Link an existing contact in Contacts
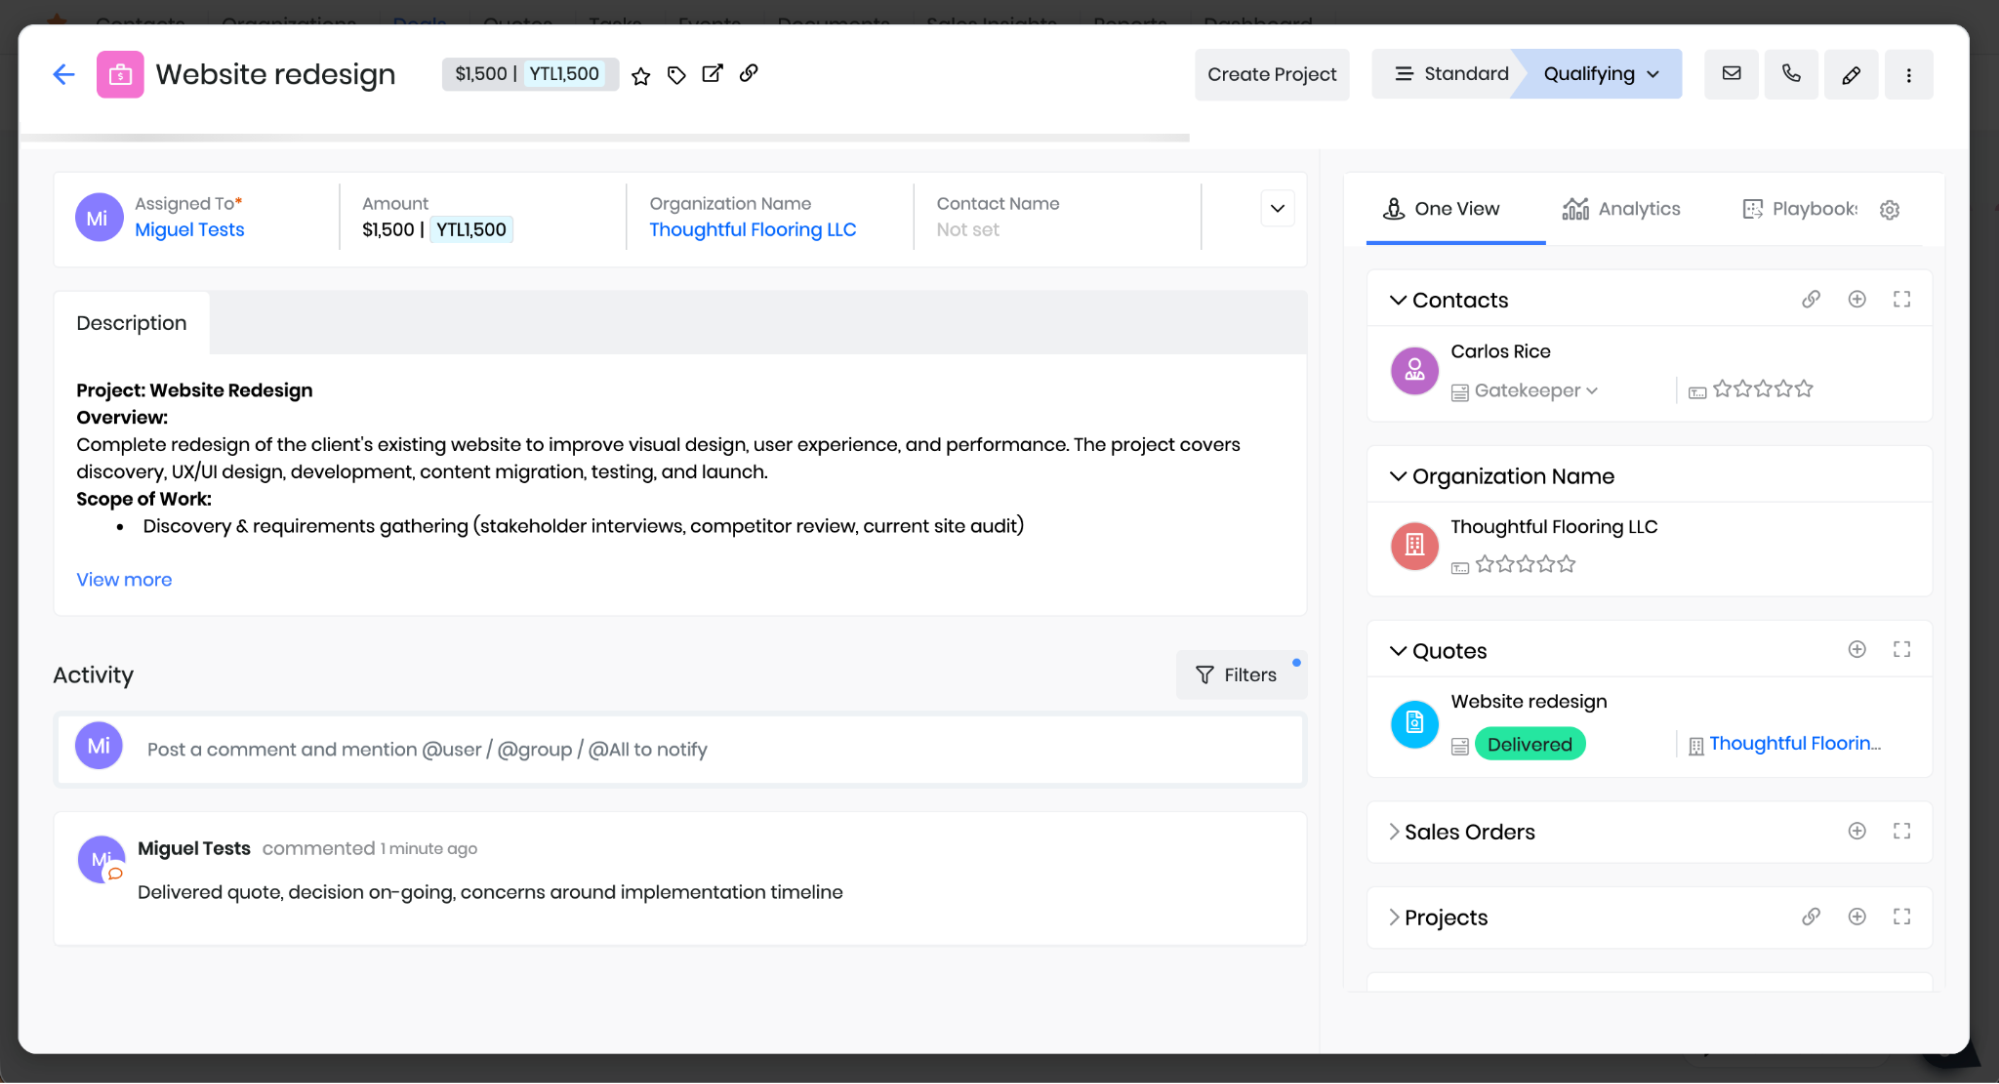The width and height of the screenshot is (1999, 1084). pos(1811,299)
